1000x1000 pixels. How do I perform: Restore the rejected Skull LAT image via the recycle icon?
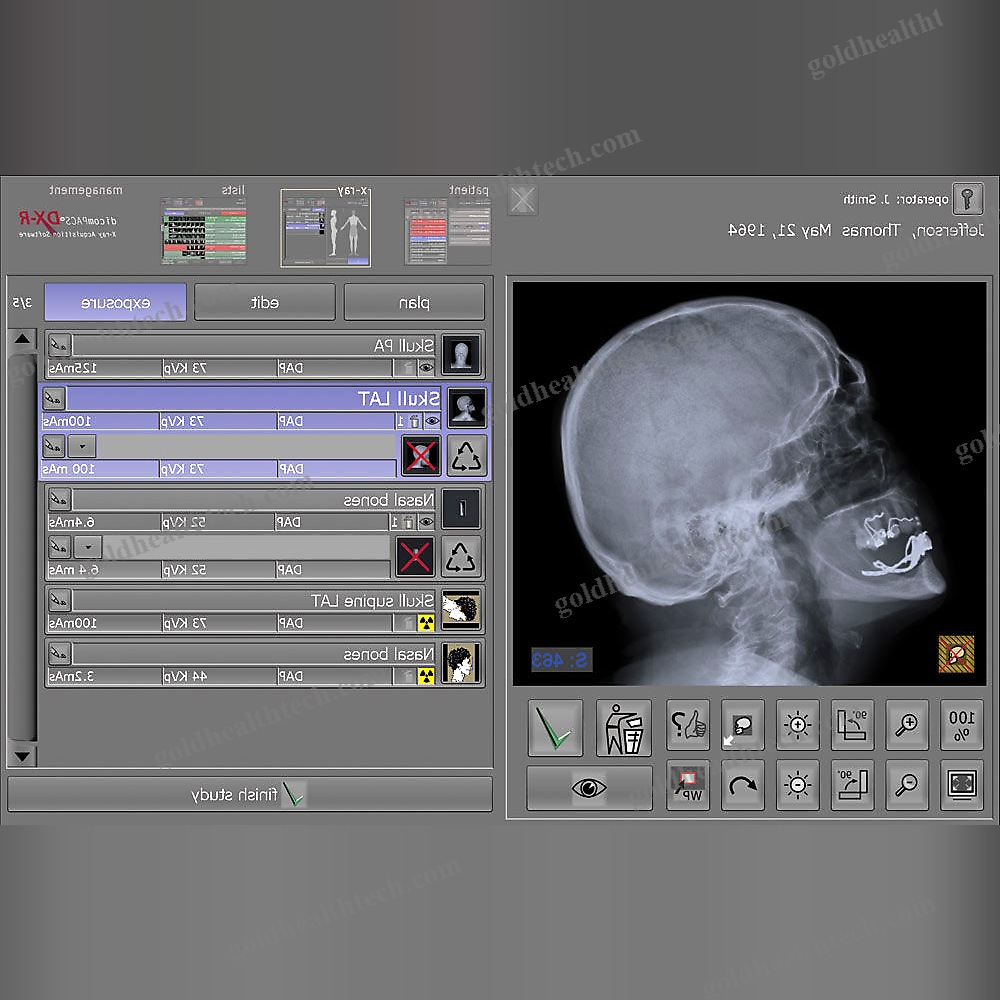pos(467,456)
